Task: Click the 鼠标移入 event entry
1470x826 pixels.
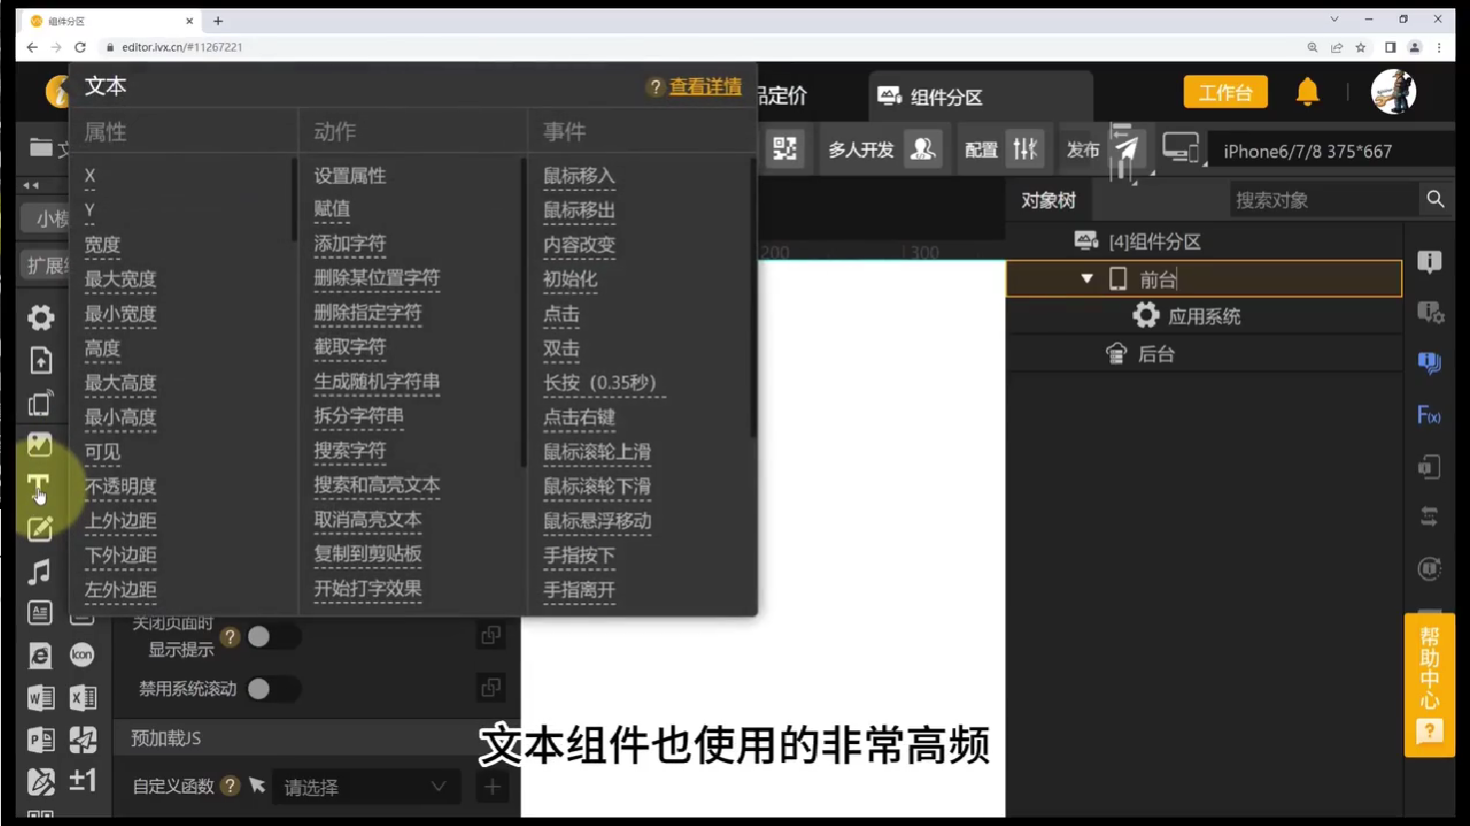Action: click(579, 176)
